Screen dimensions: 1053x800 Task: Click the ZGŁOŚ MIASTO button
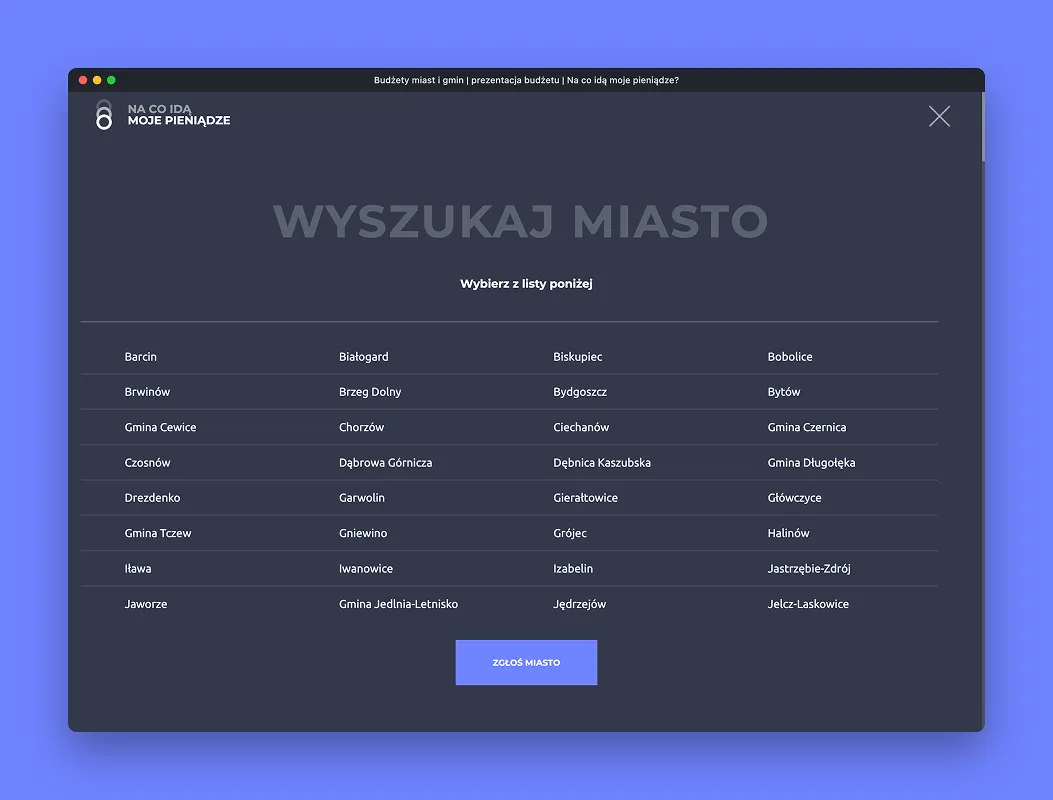tap(526, 662)
